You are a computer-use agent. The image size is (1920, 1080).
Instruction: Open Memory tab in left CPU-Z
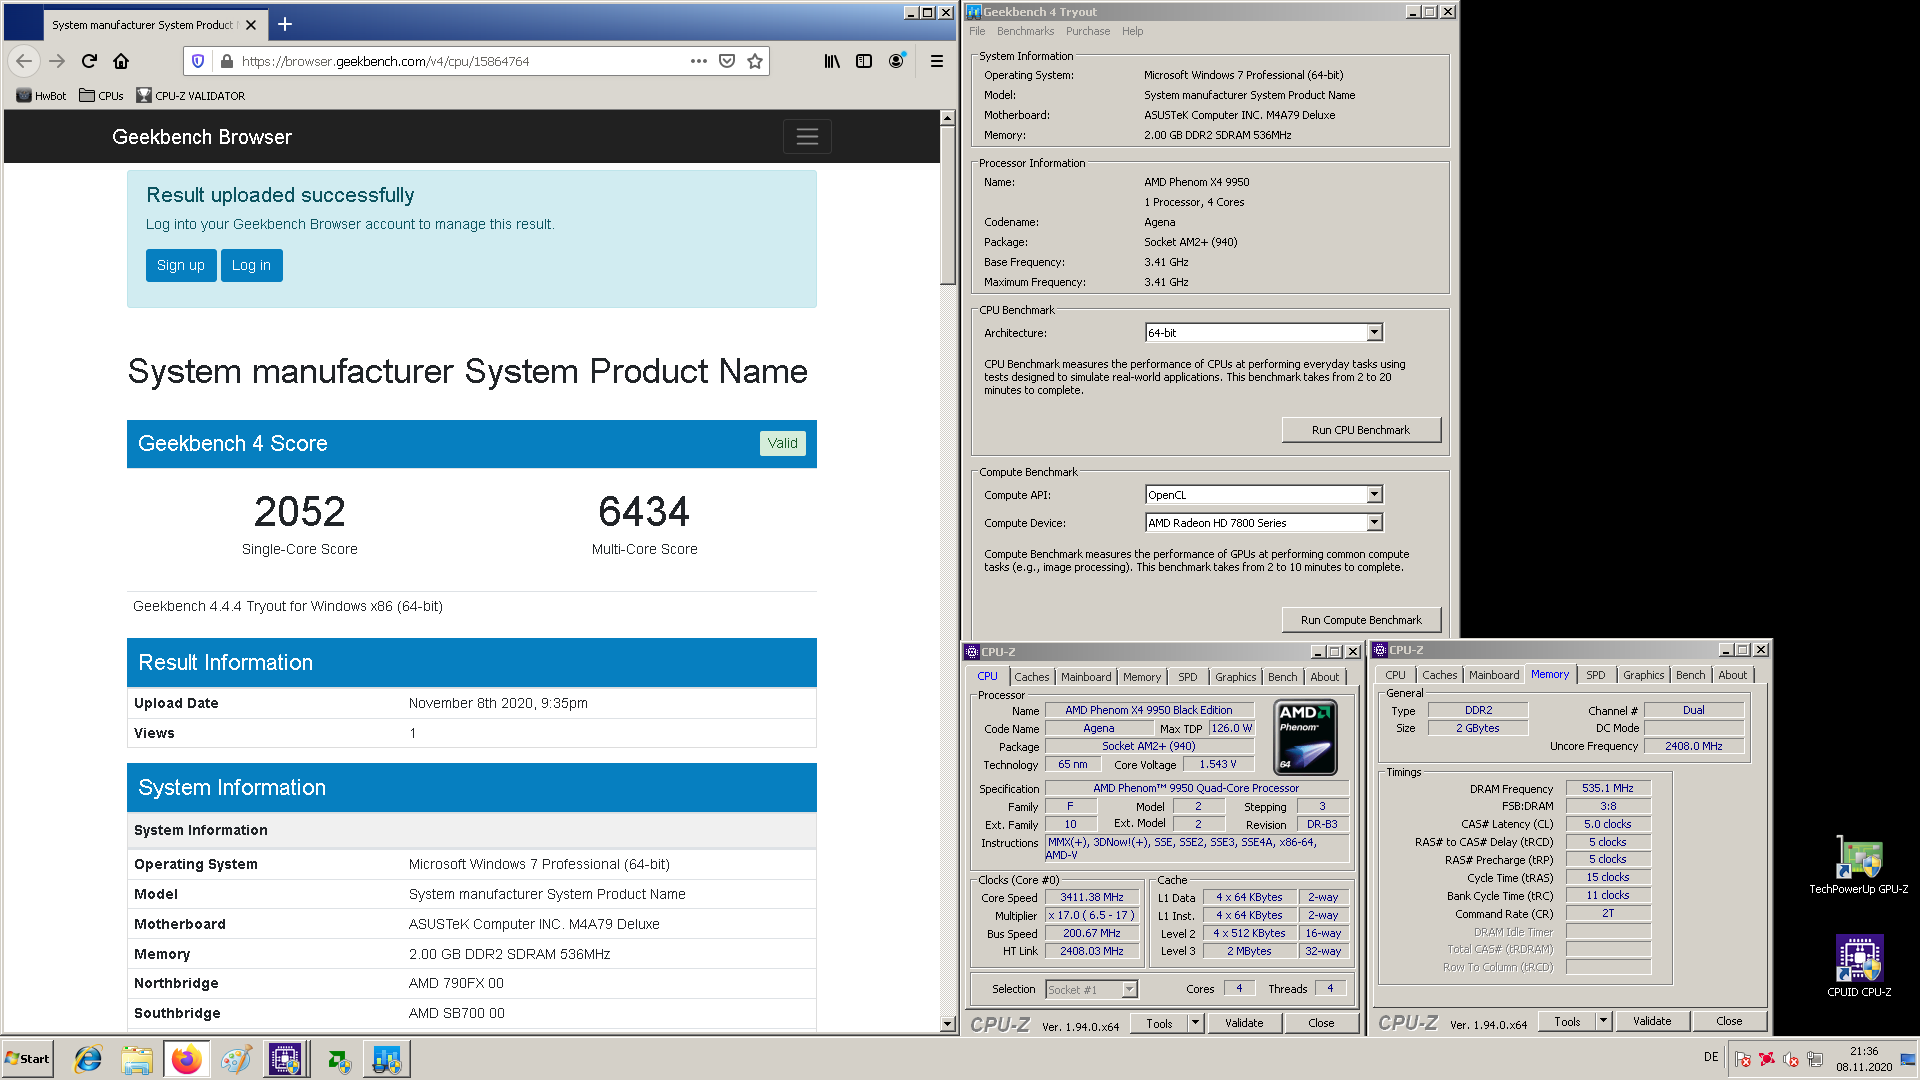pos(1141,677)
